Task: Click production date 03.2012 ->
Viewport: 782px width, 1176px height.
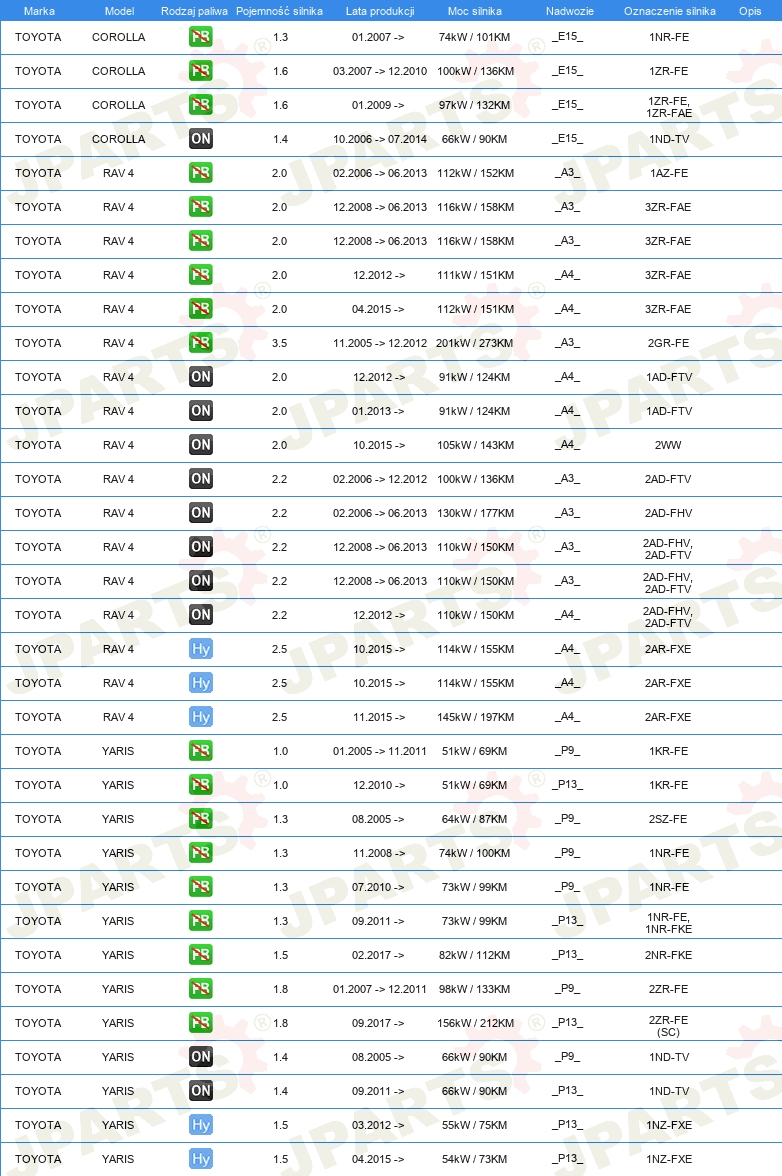Action: [378, 1125]
